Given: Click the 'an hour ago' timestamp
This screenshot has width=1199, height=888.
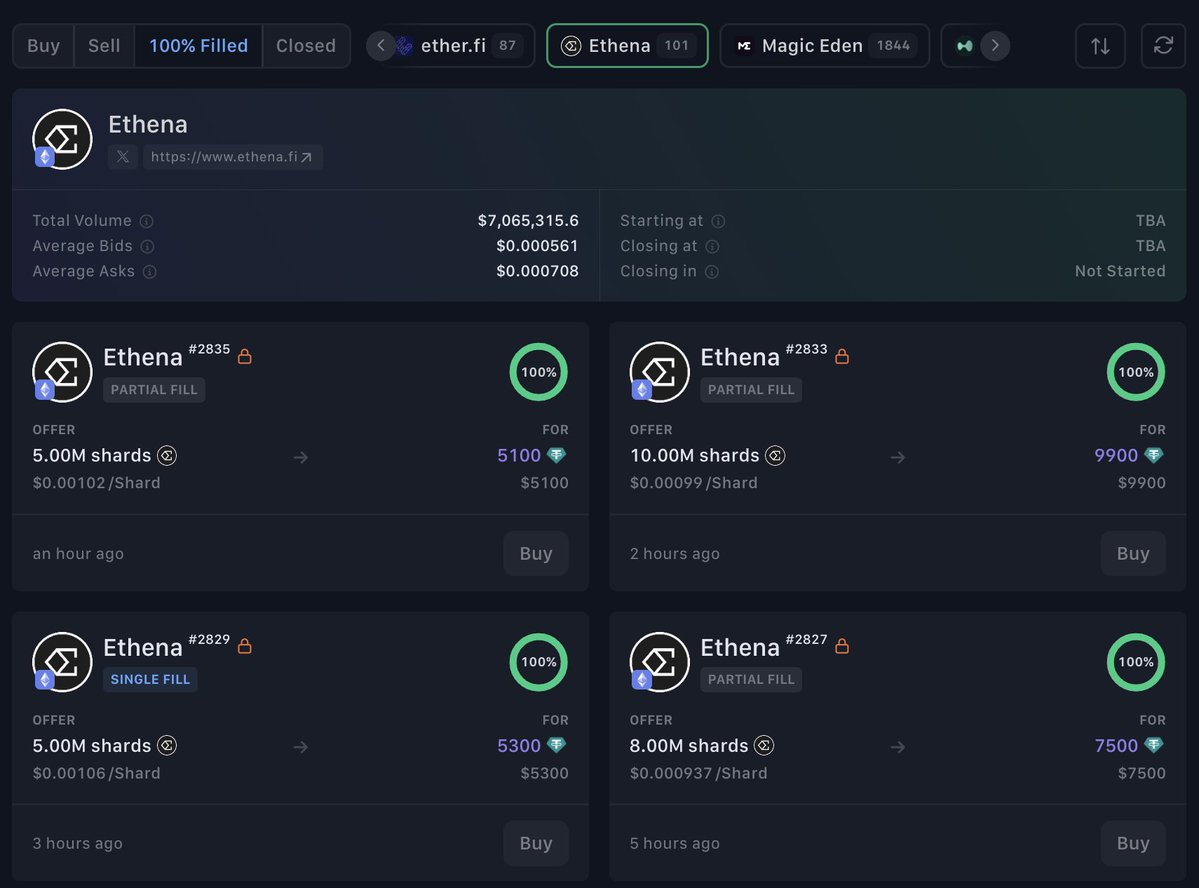Looking at the screenshot, I should click(x=78, y=554).
